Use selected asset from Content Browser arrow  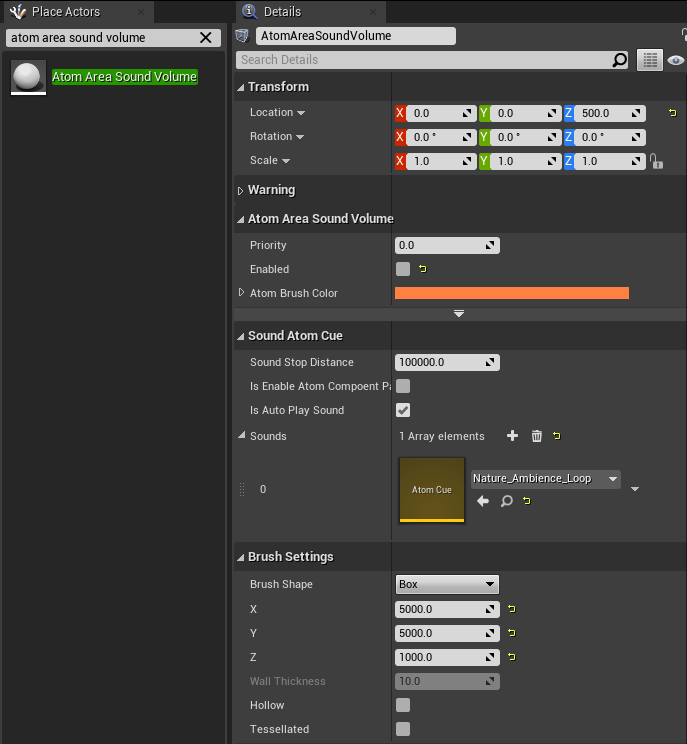[483, 501]
